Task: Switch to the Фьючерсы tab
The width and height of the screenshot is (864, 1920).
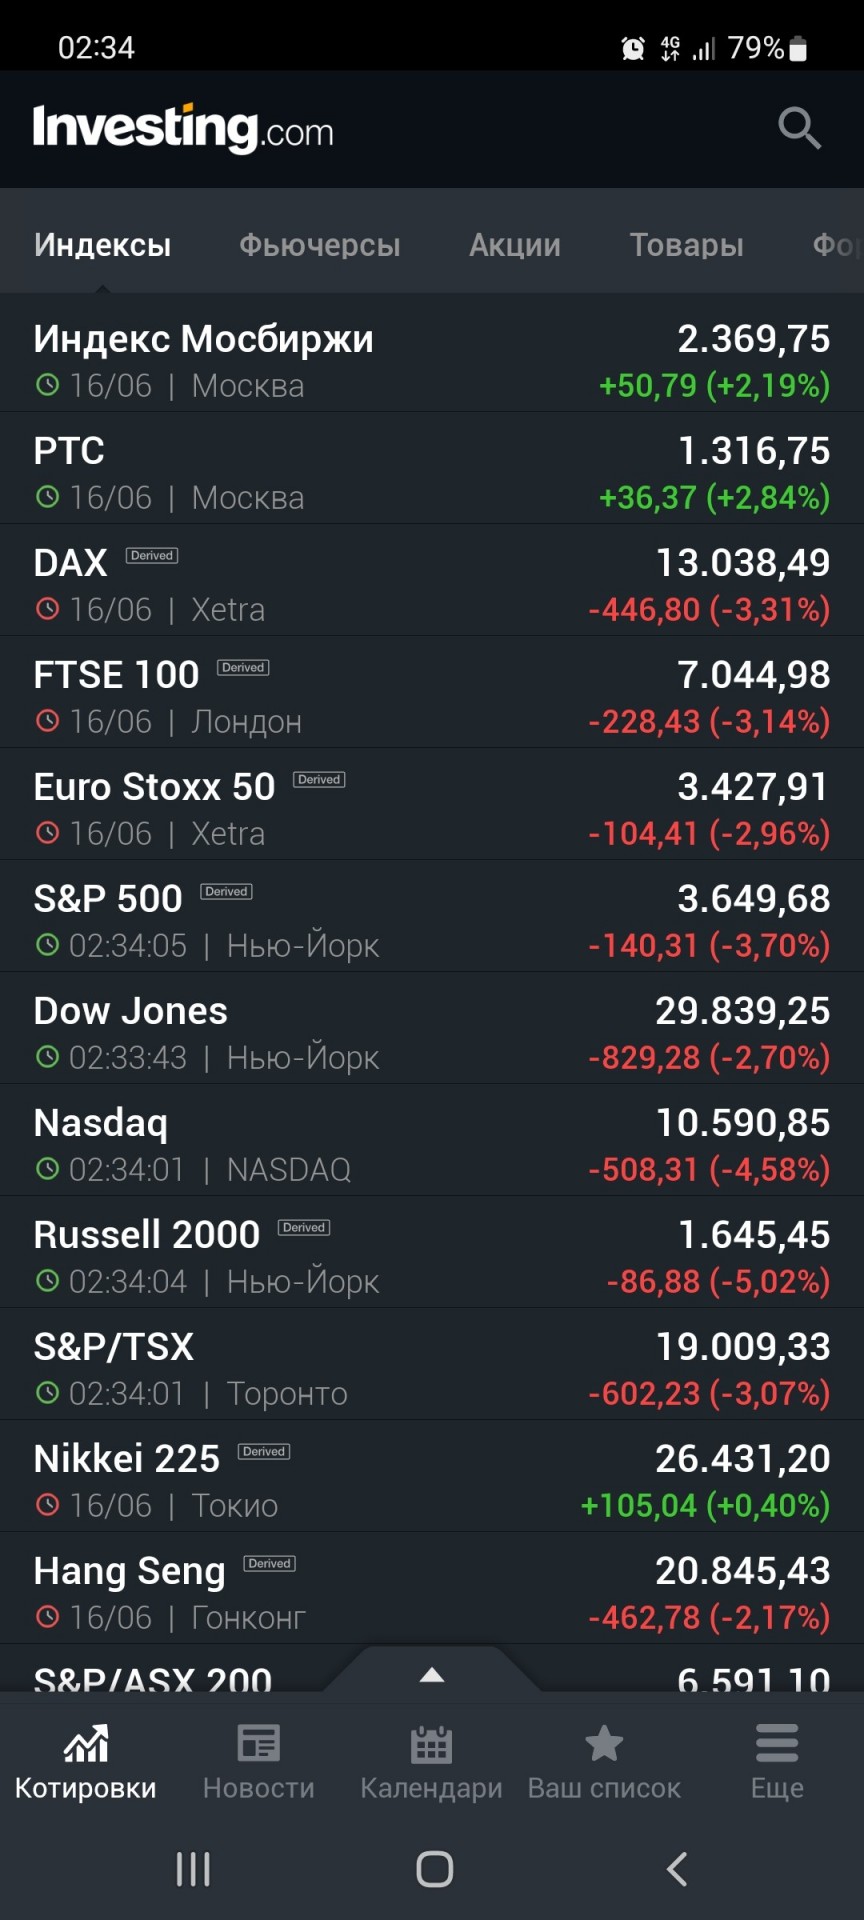Action: pos(320,245)
